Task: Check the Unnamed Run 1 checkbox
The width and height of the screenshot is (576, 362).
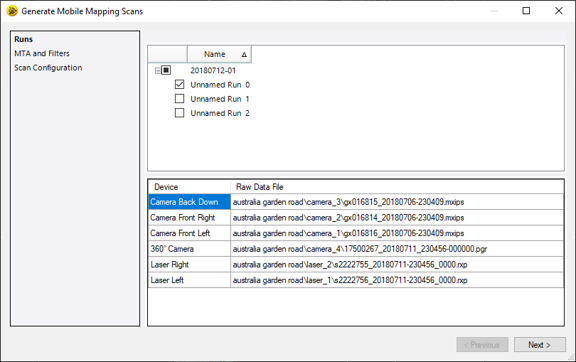Action: click(x=179, y=99)
